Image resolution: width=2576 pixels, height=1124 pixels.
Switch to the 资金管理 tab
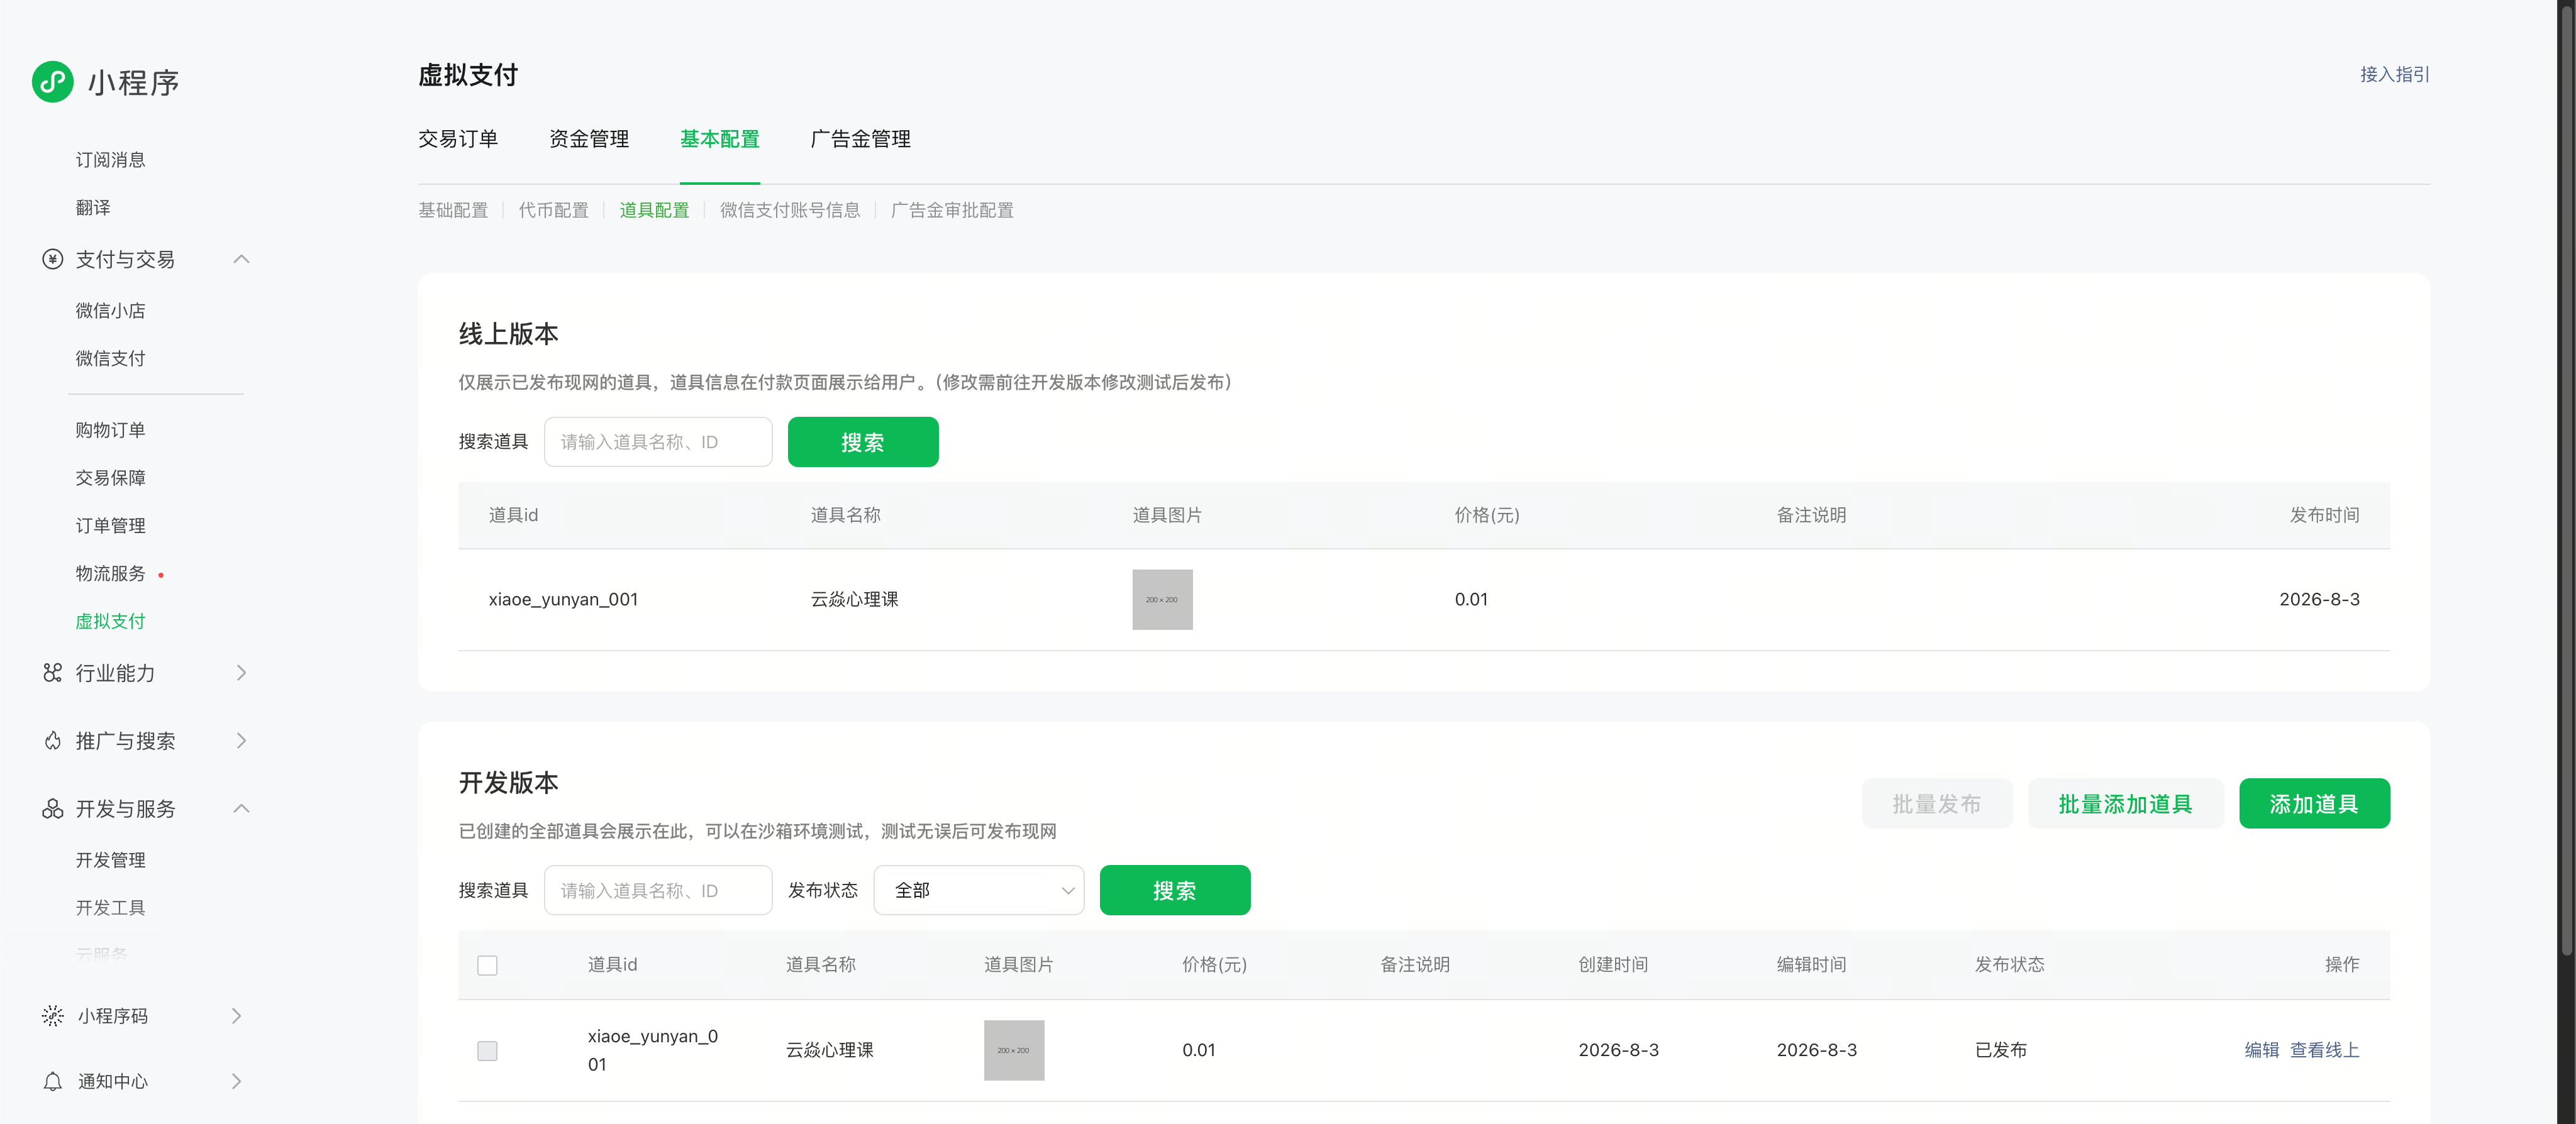[x=589, y=139]
